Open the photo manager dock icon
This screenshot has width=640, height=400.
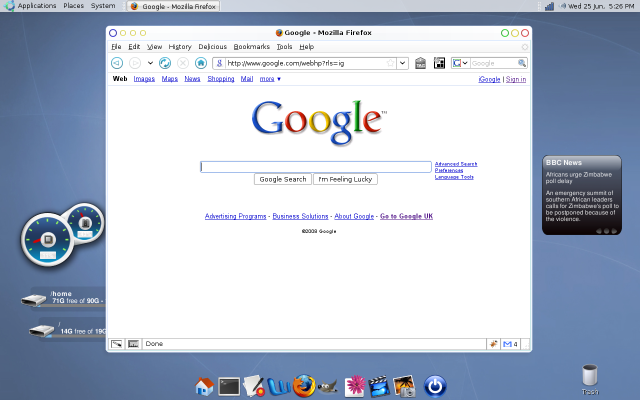pyautogui.click(x=404, y=386)
